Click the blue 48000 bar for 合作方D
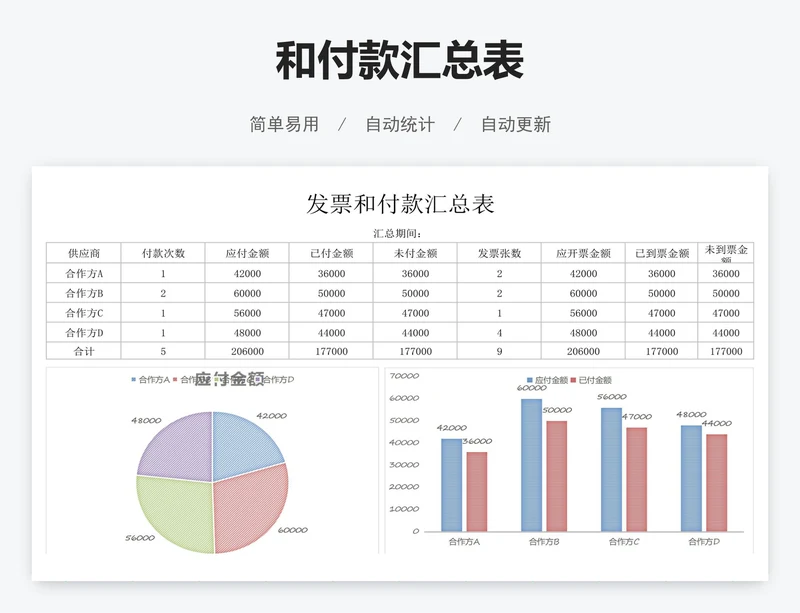 pyautogui.click(x=691, y=478)
